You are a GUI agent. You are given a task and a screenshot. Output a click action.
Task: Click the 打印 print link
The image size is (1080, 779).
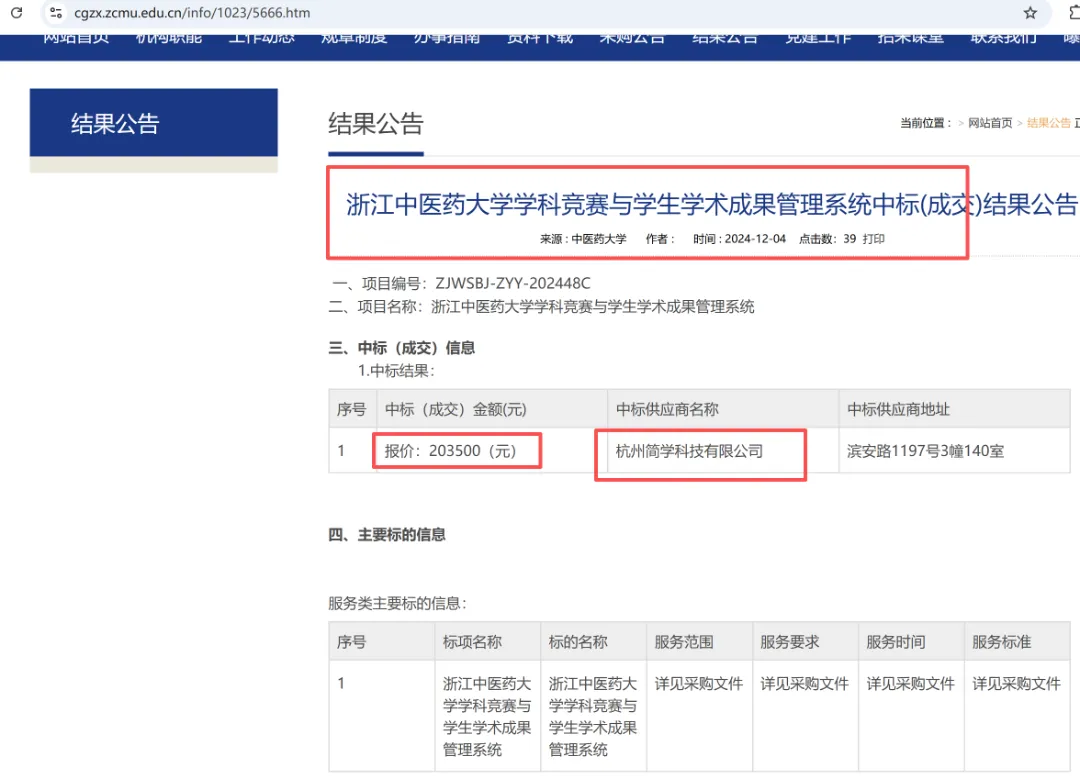[873, 239]
